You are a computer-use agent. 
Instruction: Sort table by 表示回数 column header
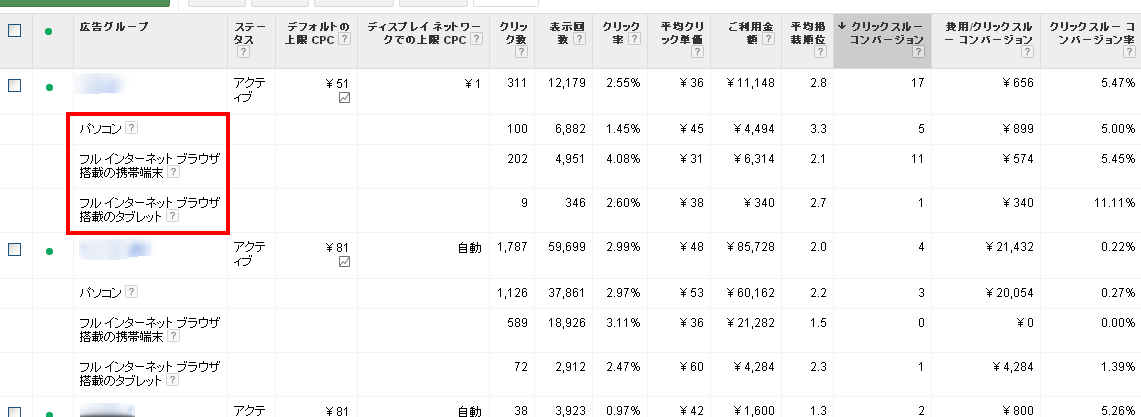pos(563,33)
